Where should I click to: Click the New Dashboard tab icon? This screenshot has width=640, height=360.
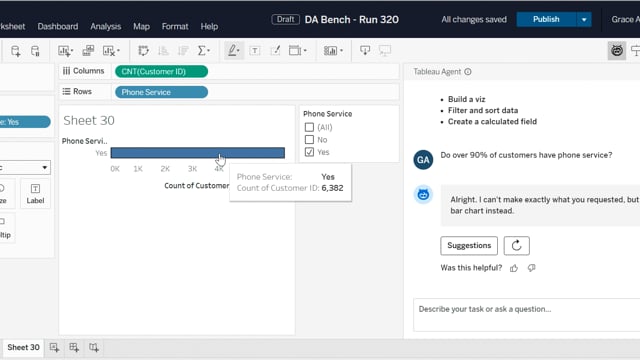tap(74, 347)
